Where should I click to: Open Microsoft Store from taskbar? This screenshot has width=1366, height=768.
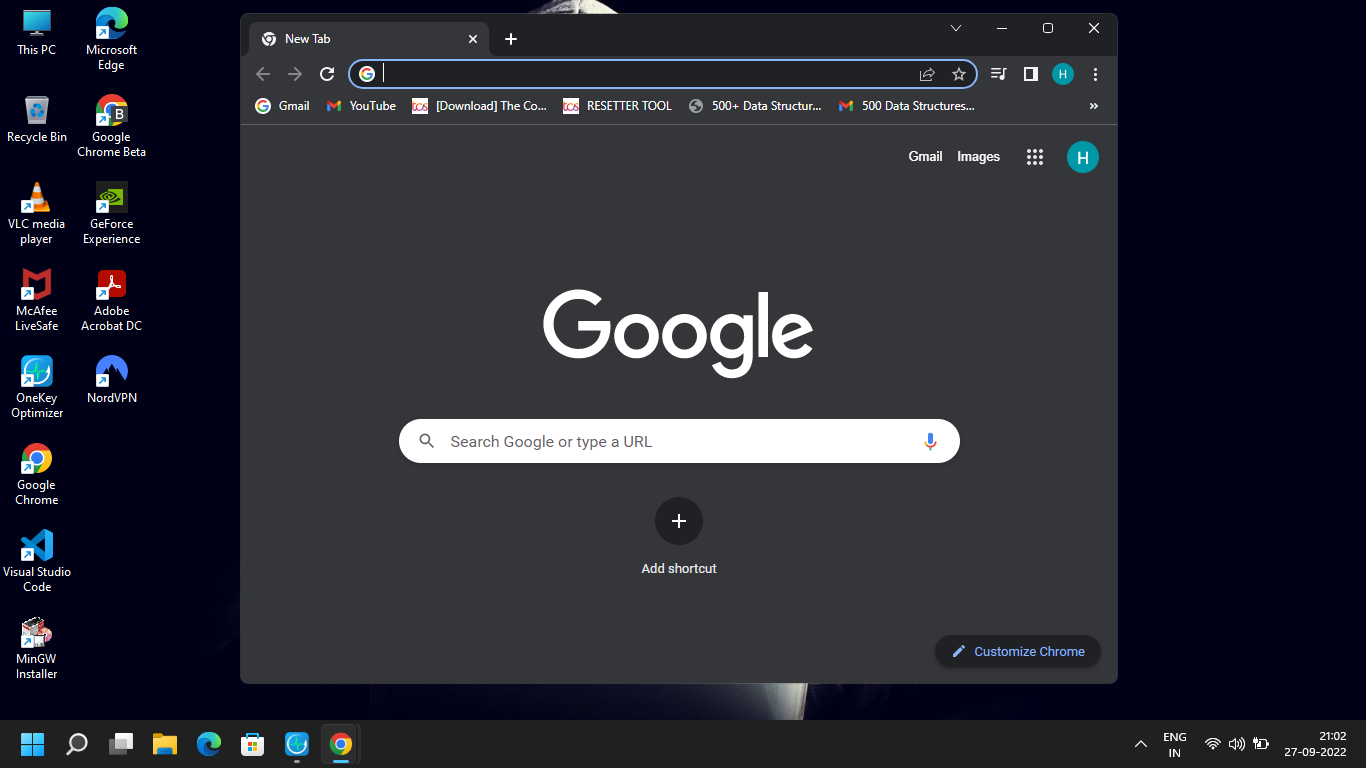253,744
